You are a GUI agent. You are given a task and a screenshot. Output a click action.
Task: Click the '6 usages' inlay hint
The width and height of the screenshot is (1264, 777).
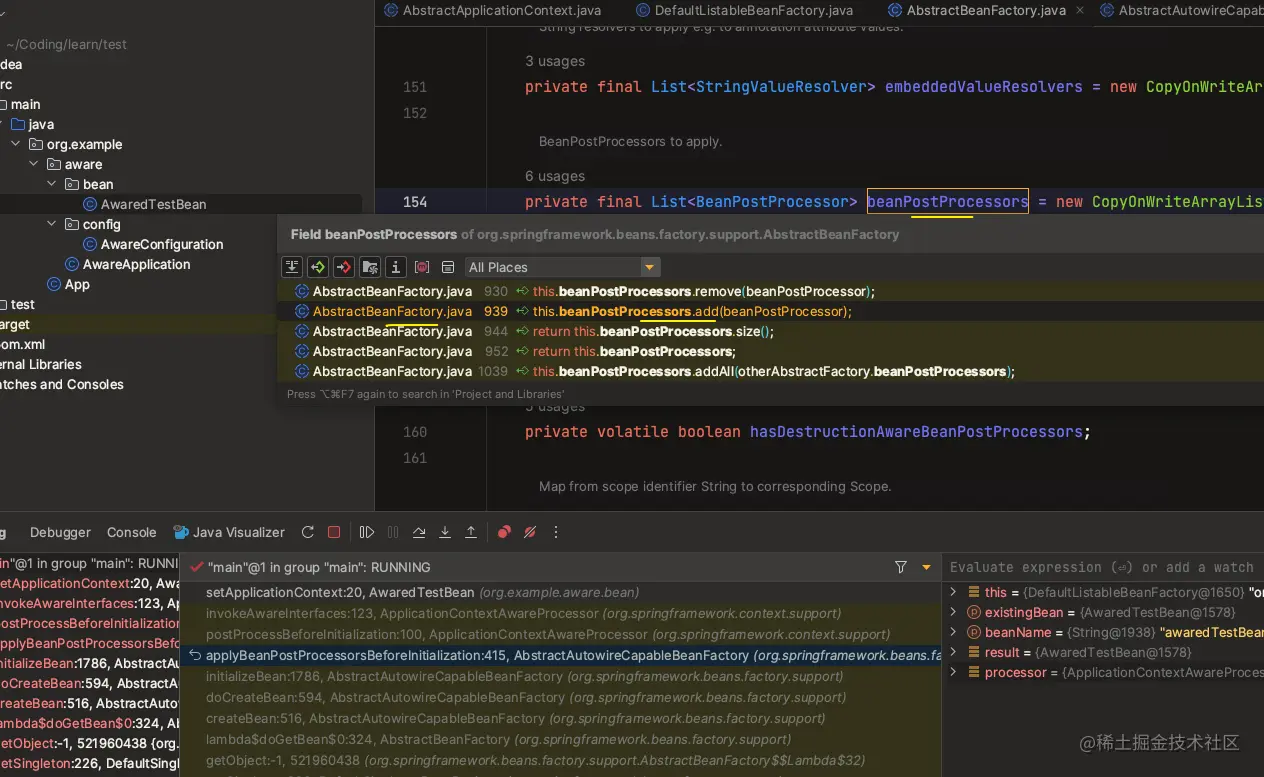[555, 176]
